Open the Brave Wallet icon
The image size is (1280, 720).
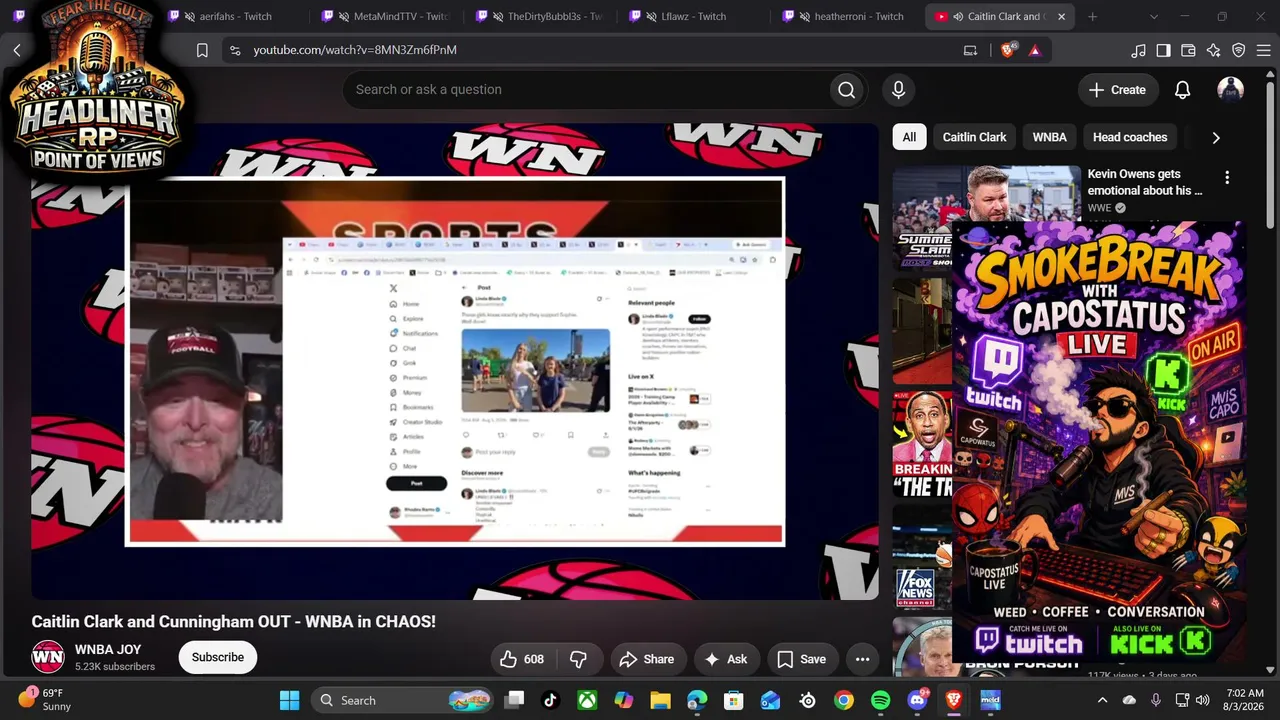pos(1188,50)
